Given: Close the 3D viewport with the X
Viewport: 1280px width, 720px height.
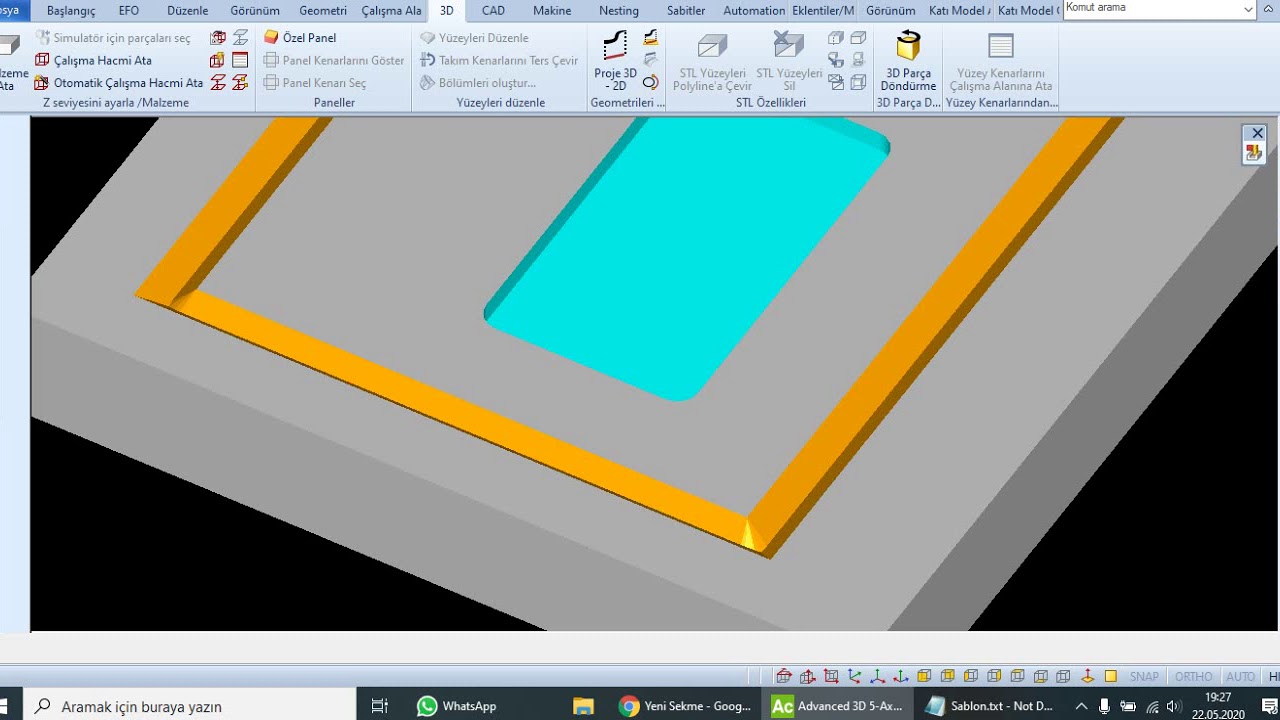Looking at the screenshot, I should [x=1257, y=133].
